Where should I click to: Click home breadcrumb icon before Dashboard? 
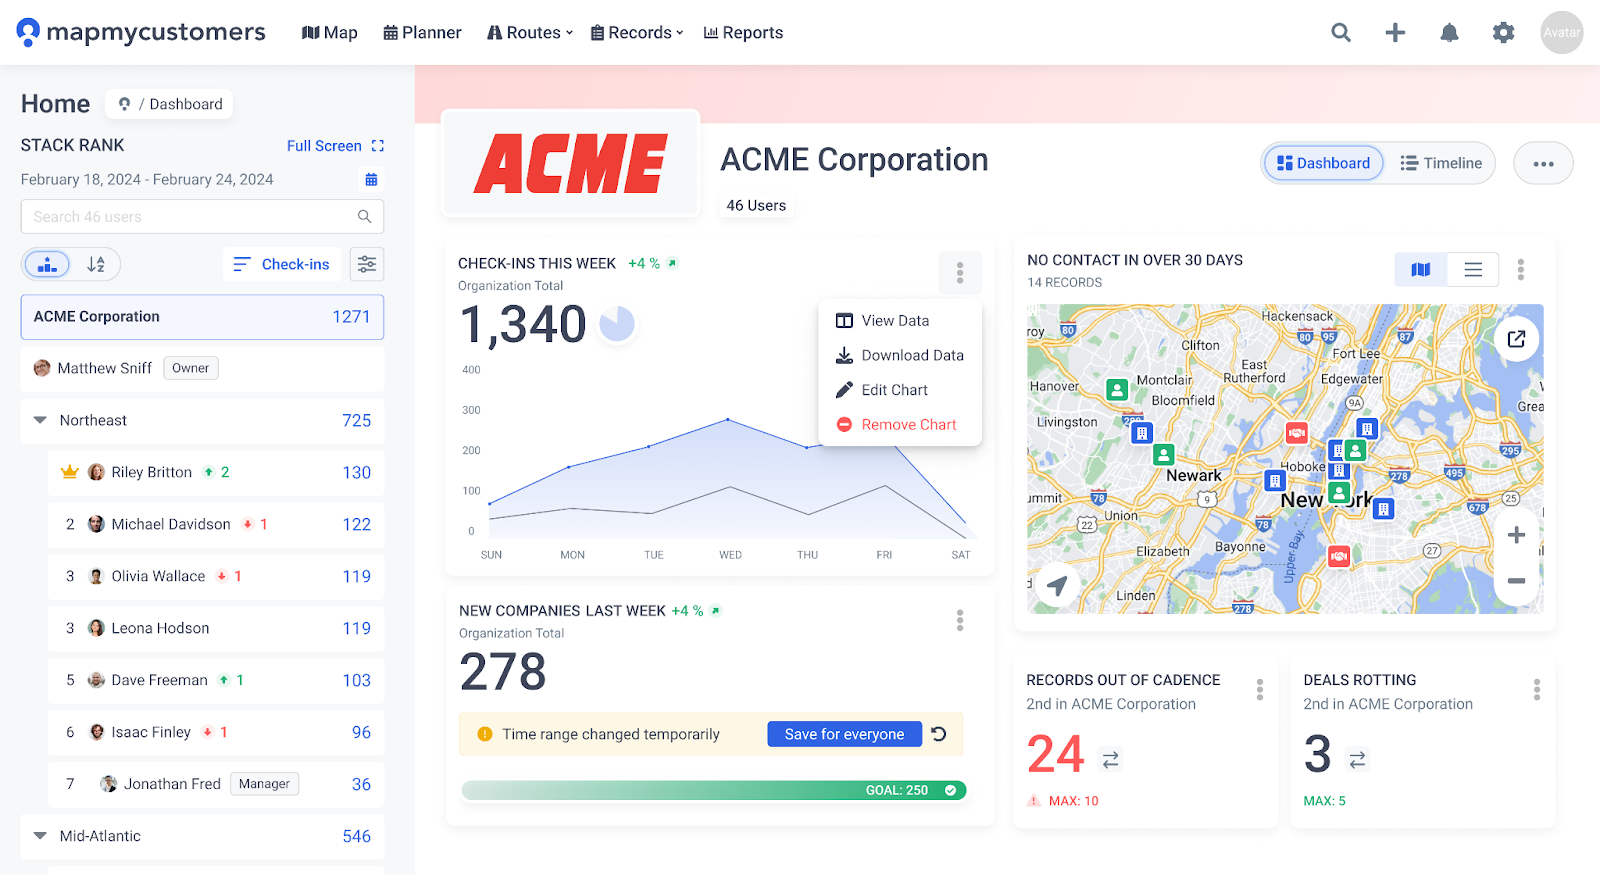[124, 104]
